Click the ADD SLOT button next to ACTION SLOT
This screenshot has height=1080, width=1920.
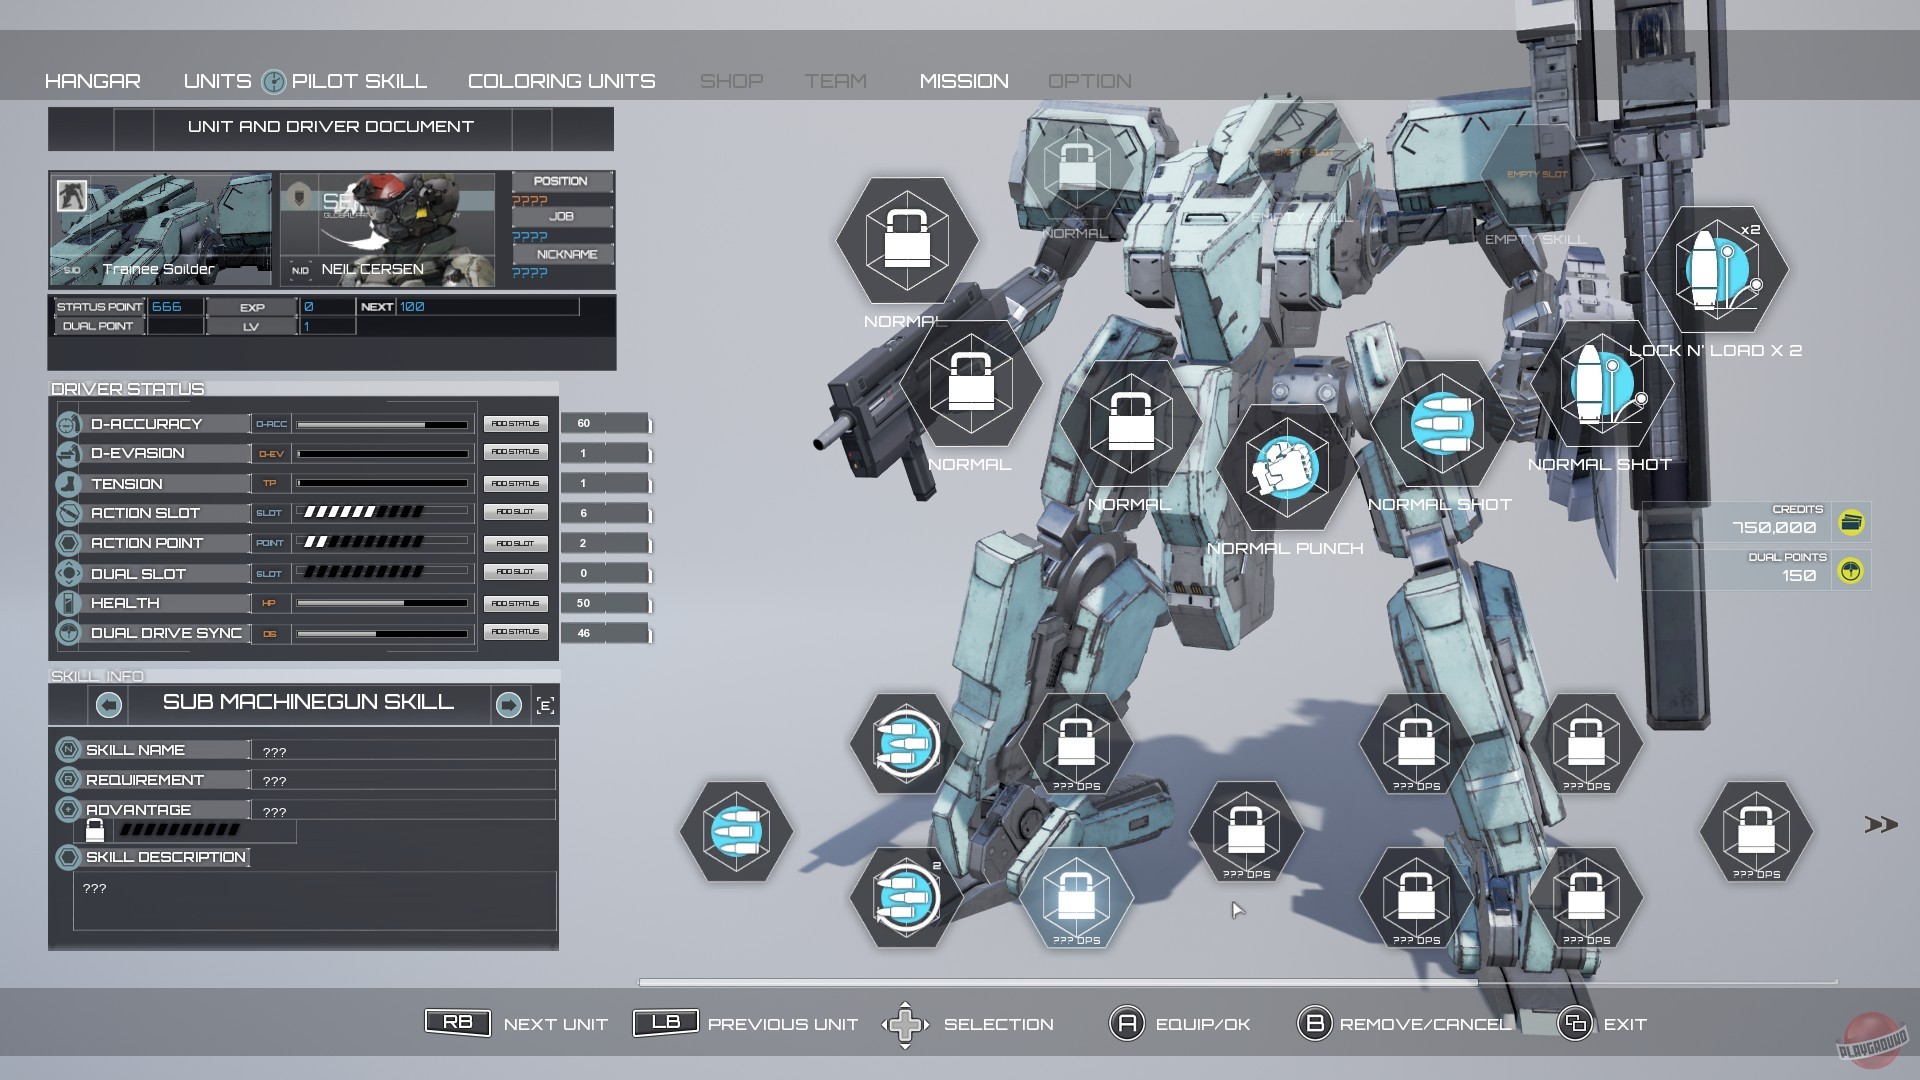(516, 512)
